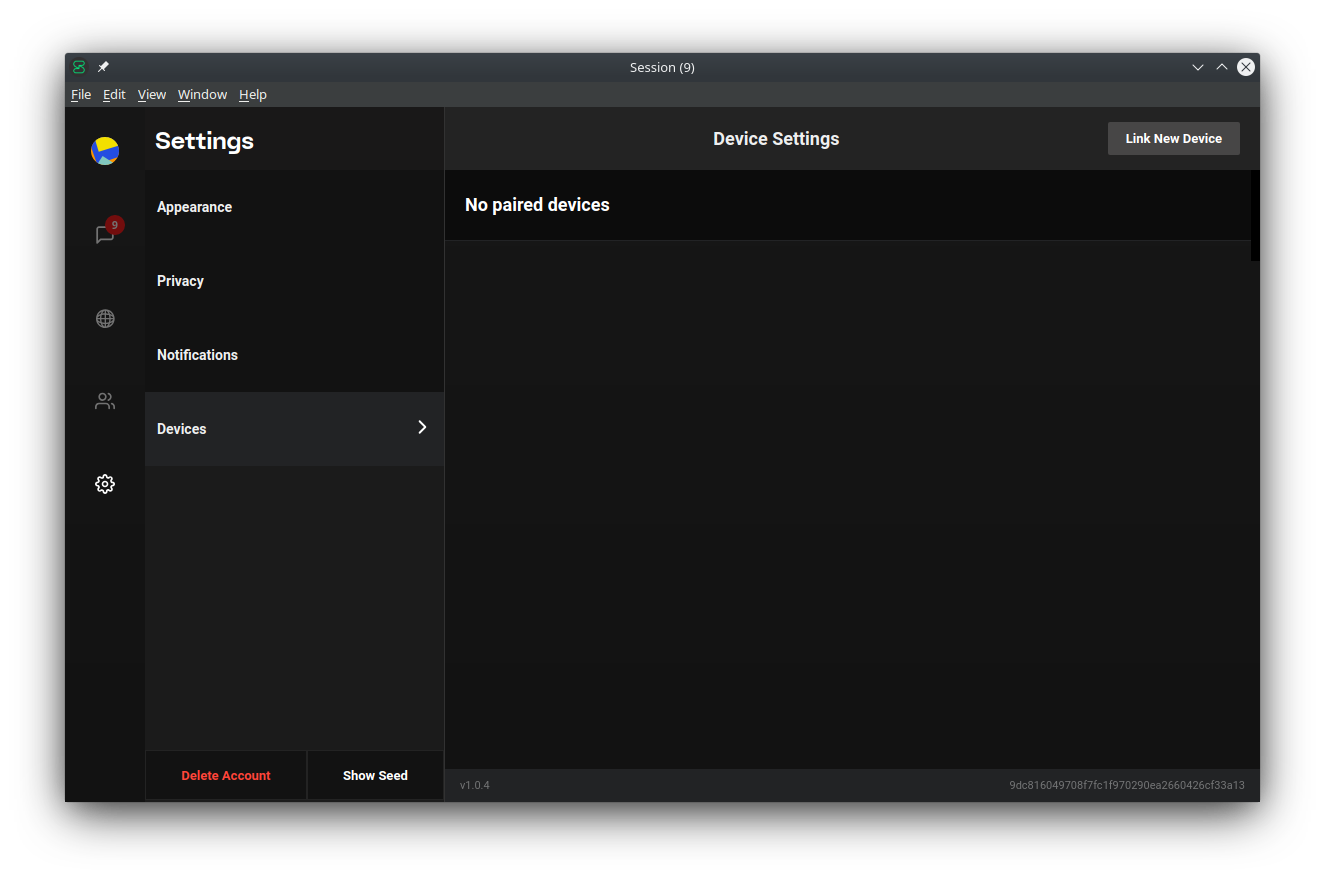
Task: Click the up chevron in the titlebar
Action: pos(1221,66)
